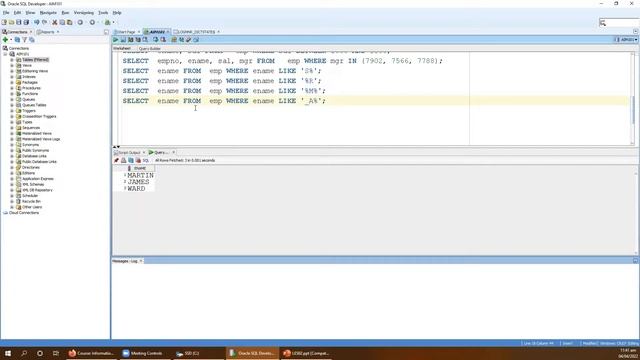
Task: Click the eraser Clear icon in the worksheet toolbar
Action: click(x=189, y=40)
